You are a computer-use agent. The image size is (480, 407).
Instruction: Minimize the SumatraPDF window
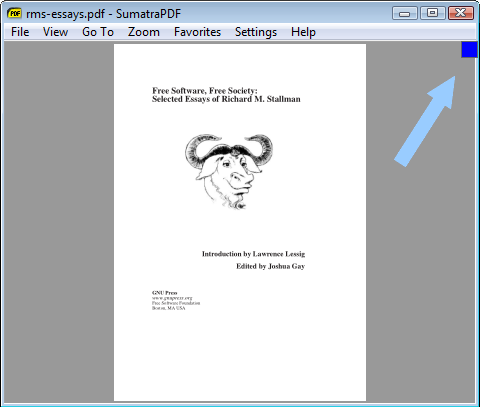coord(405,13)
